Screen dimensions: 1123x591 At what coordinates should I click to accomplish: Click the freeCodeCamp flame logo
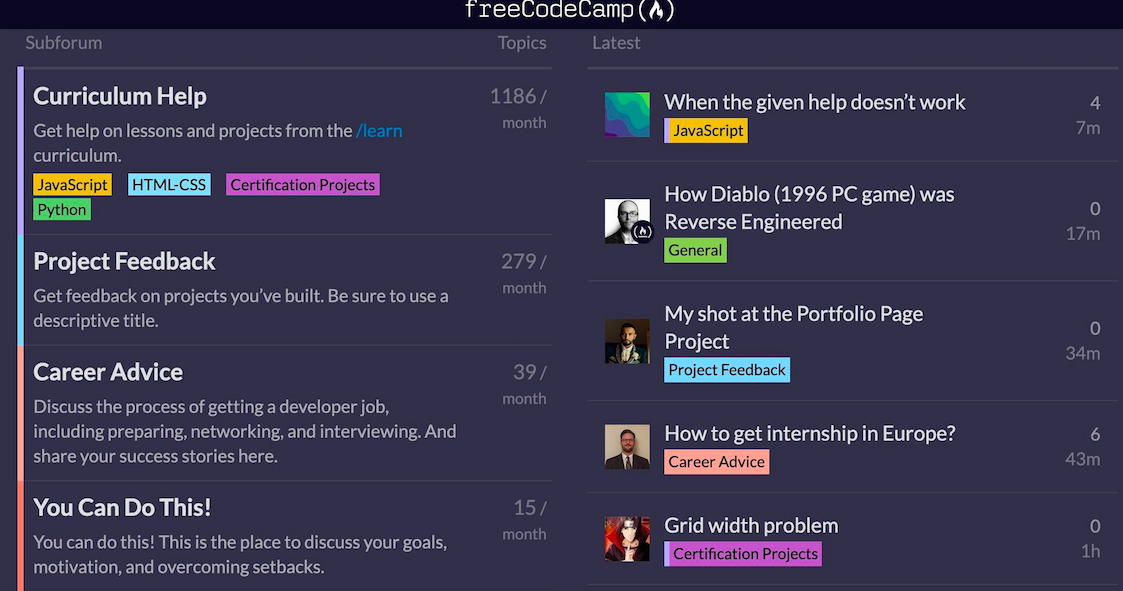(x=569, y=10)
